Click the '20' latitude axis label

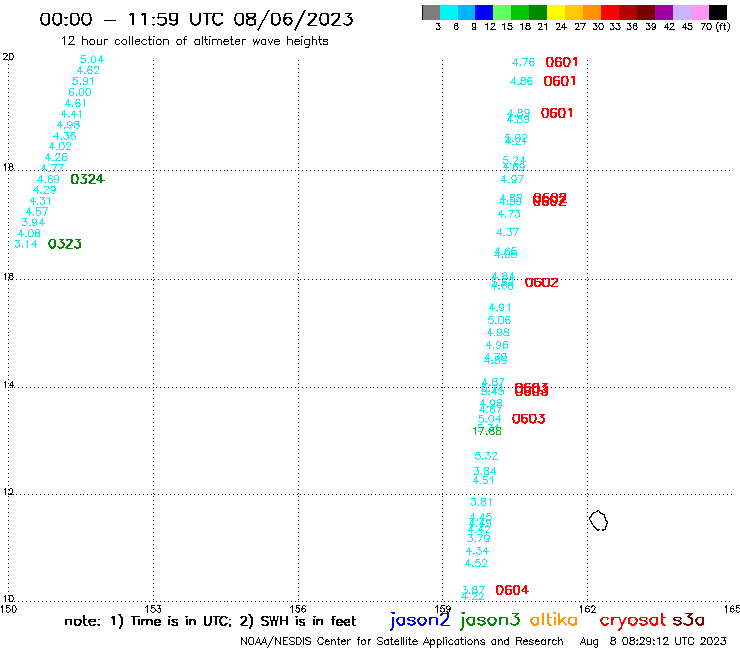pyautogui.click(x=8, y=57)
